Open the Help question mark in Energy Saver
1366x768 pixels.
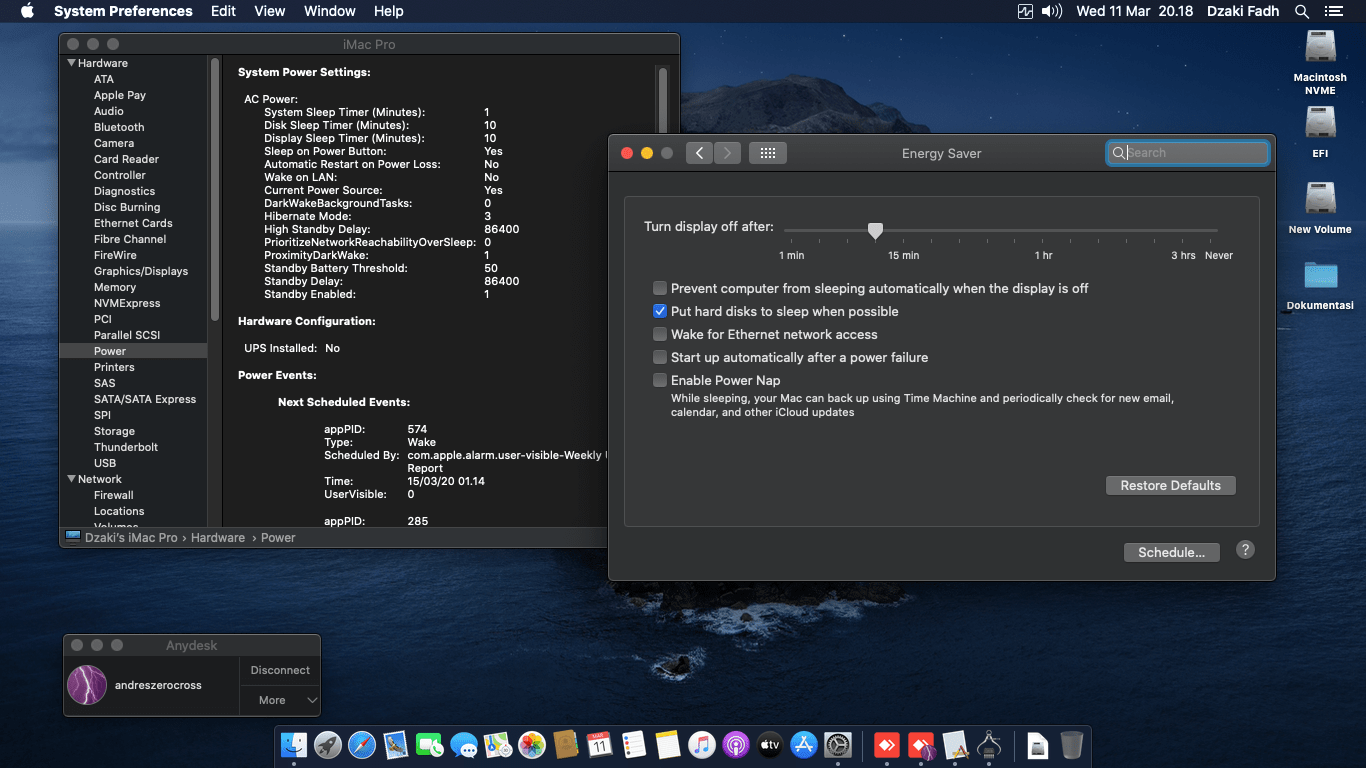1245,551
